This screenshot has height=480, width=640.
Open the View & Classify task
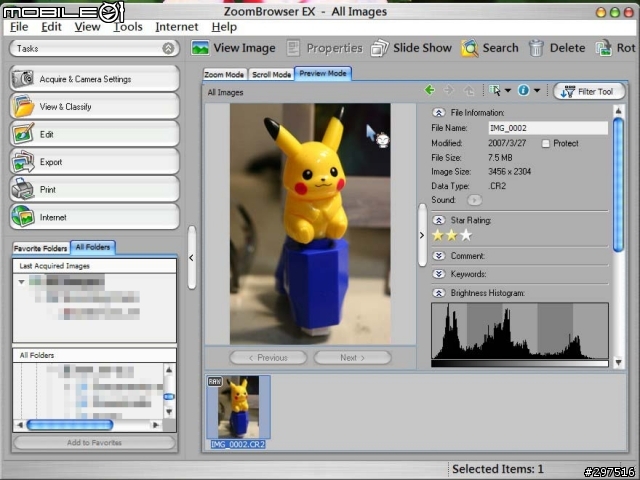tap(94, 107)
